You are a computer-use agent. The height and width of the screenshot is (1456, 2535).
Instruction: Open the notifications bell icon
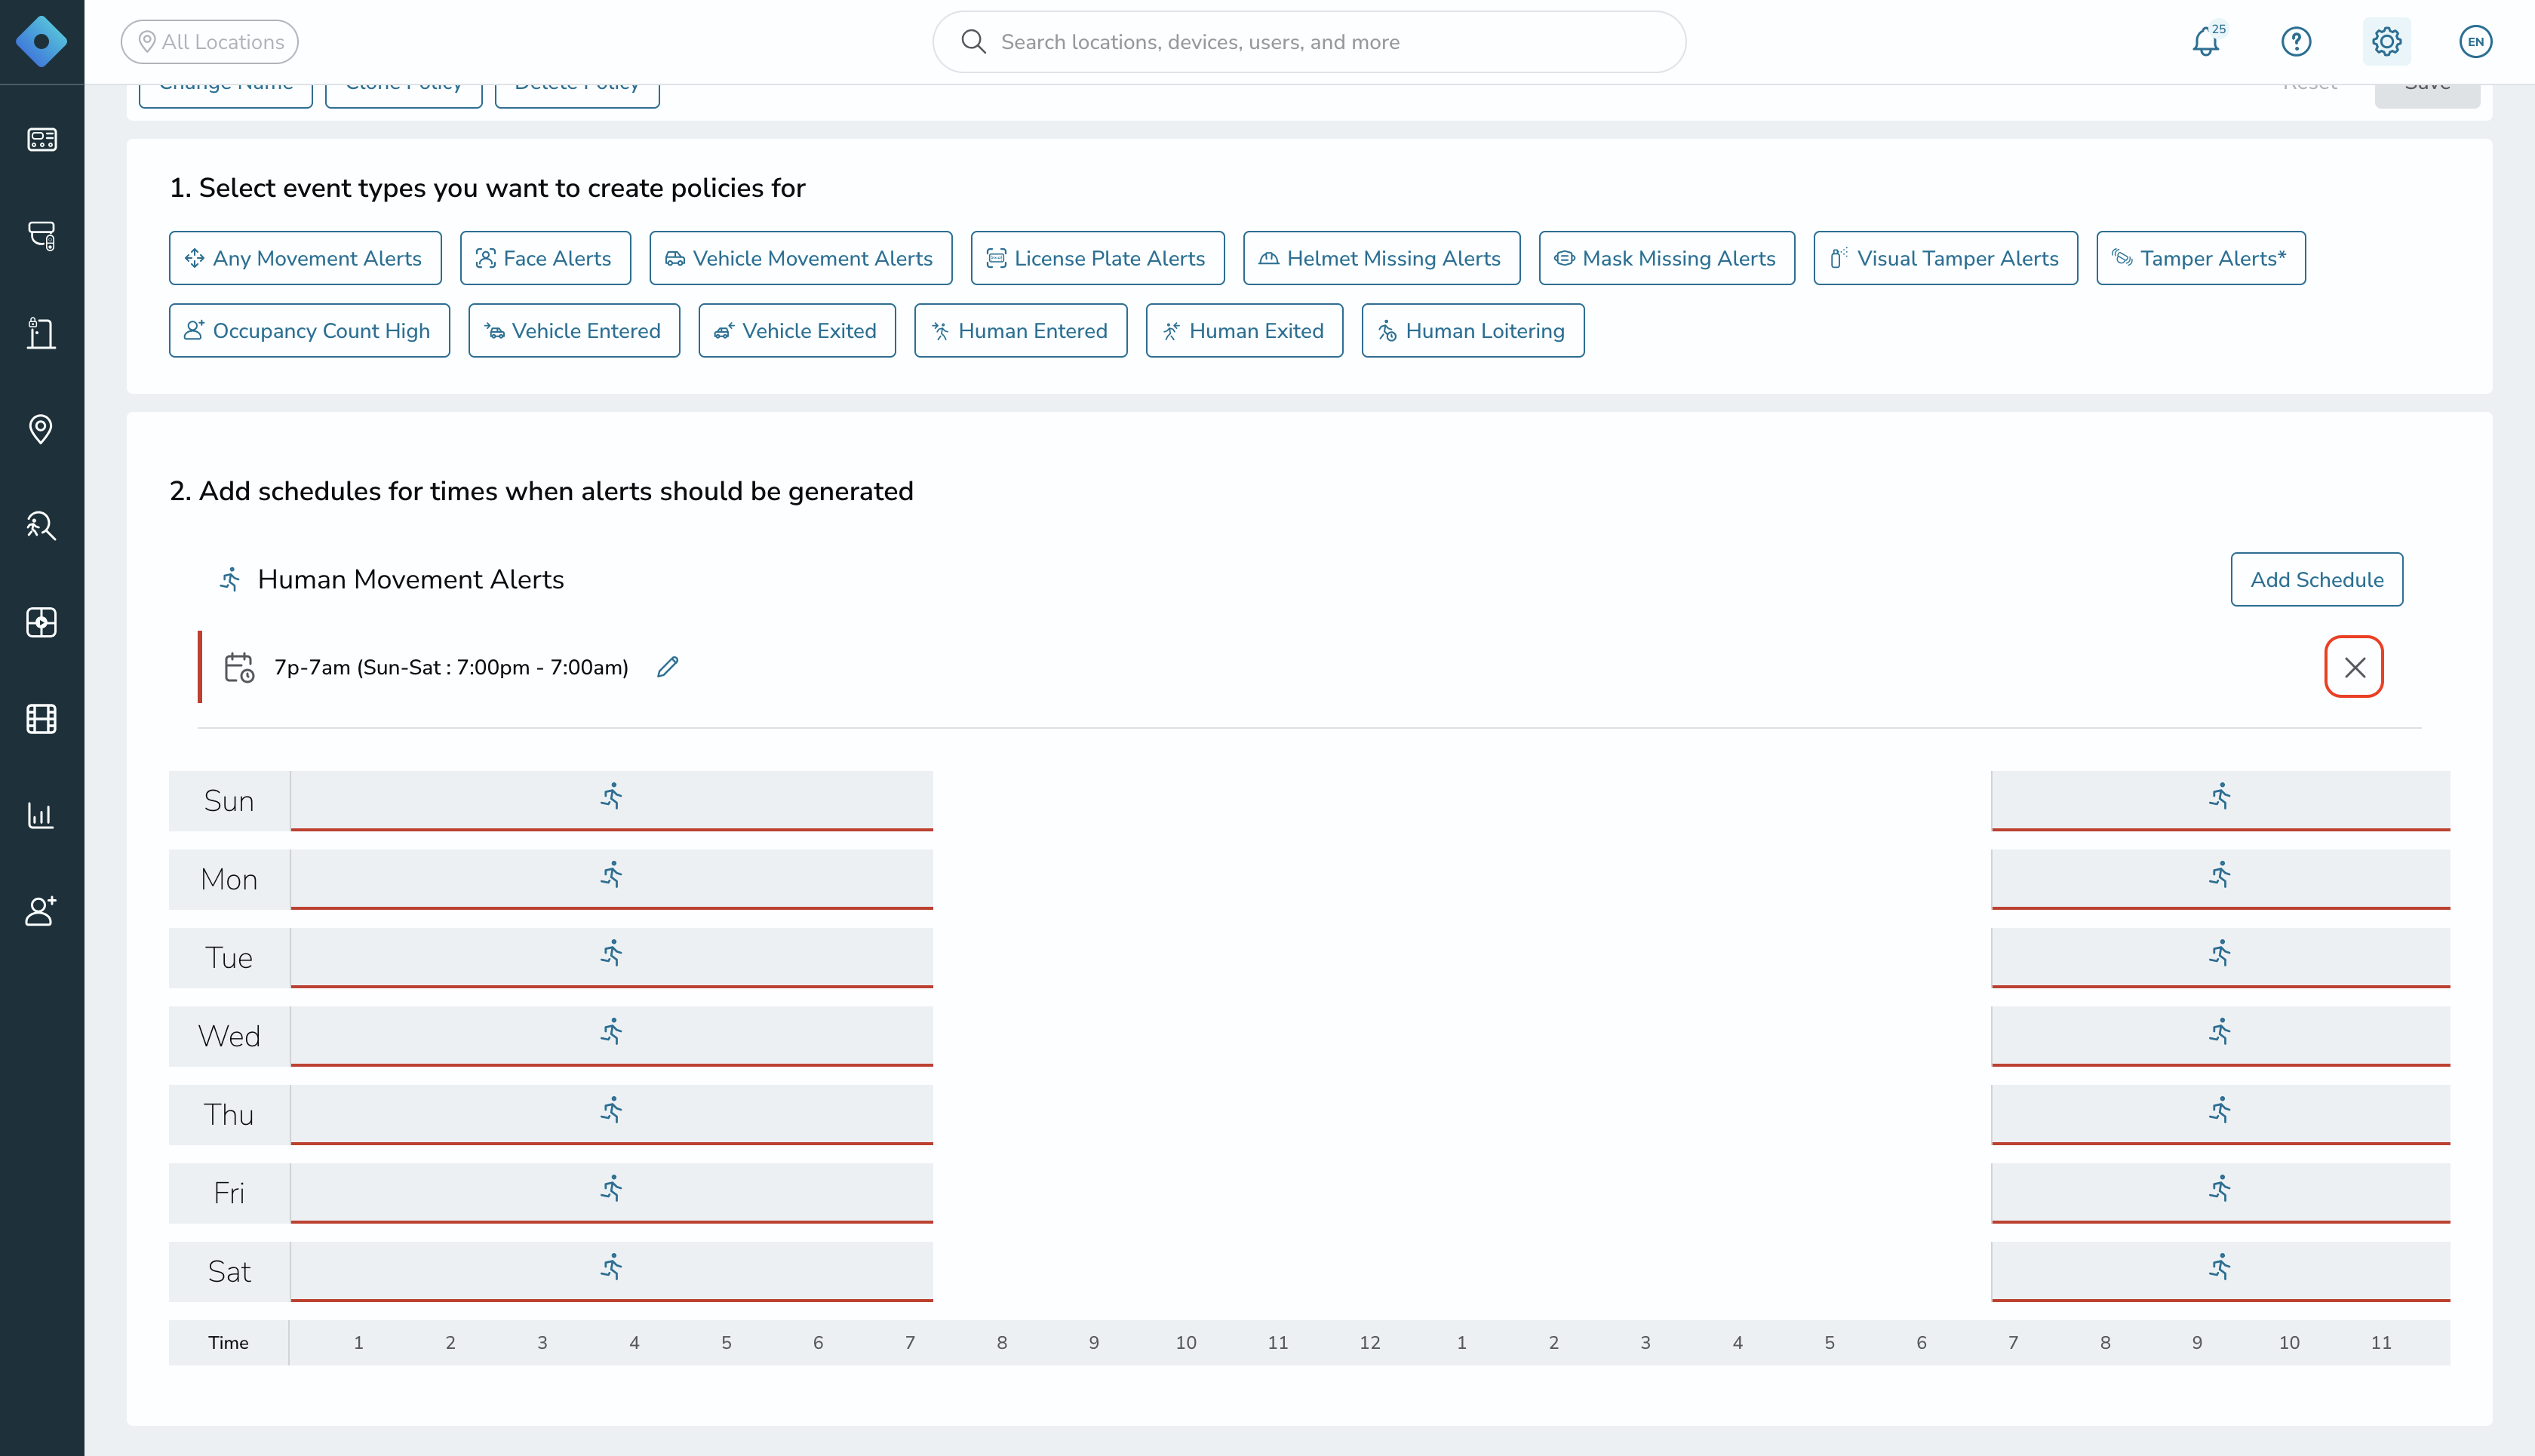(2206, 42)
